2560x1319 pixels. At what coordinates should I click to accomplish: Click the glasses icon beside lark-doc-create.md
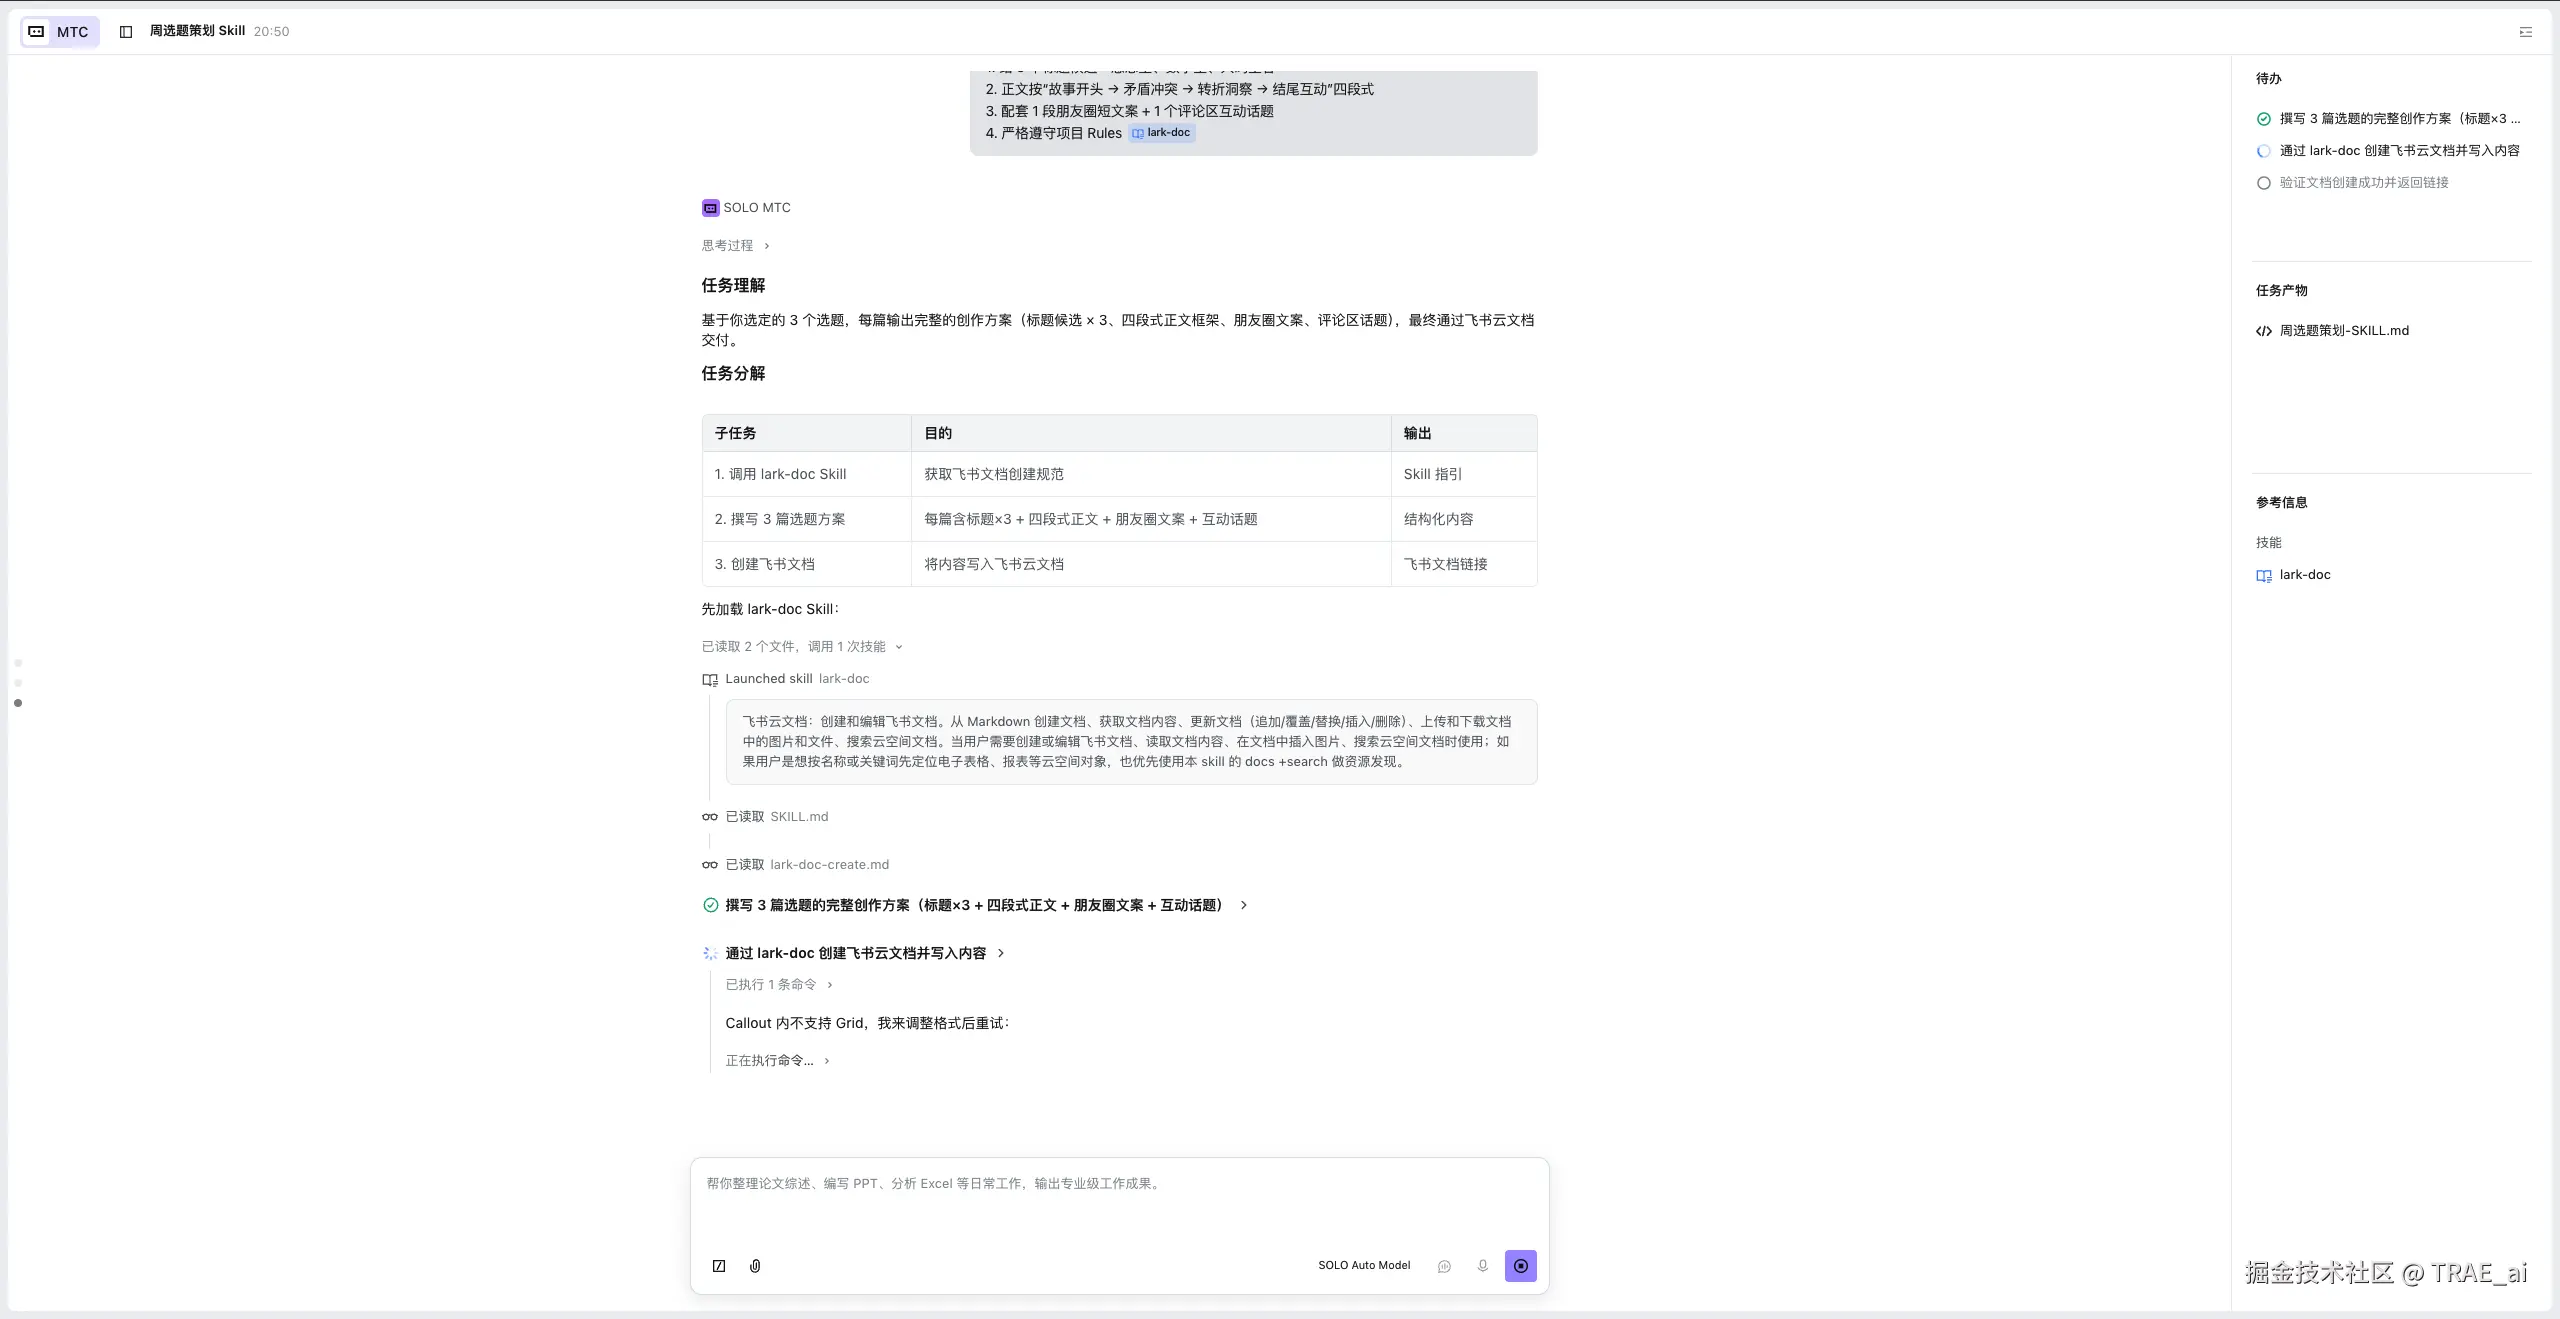(x=710, y=865)
